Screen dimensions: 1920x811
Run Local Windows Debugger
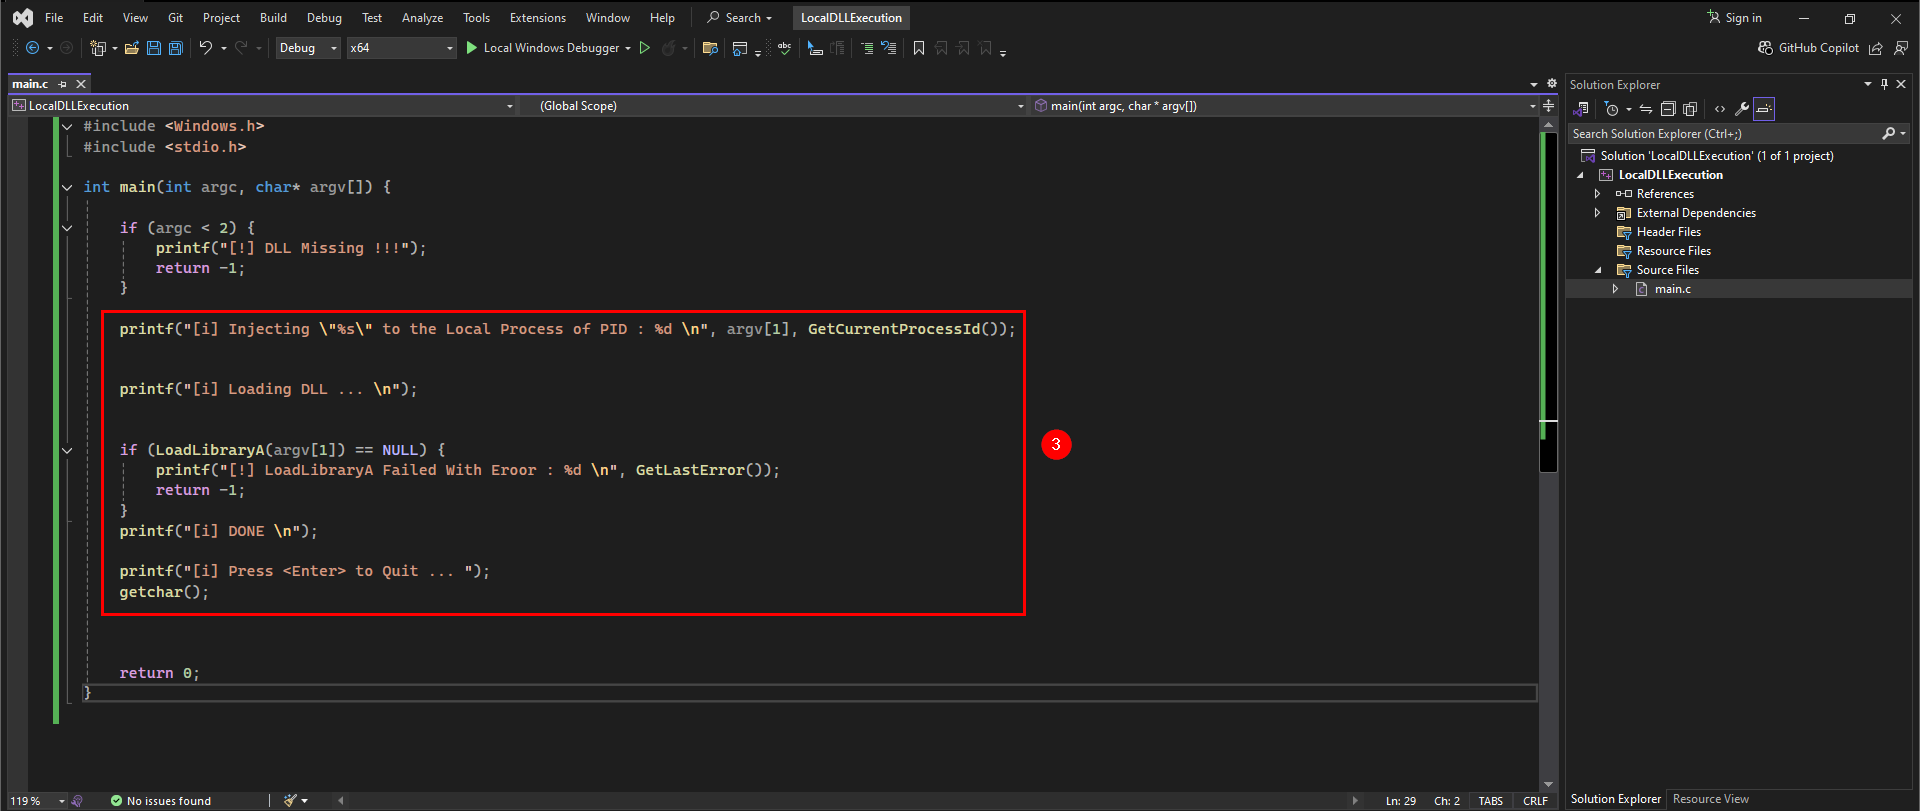coord(548,48)
